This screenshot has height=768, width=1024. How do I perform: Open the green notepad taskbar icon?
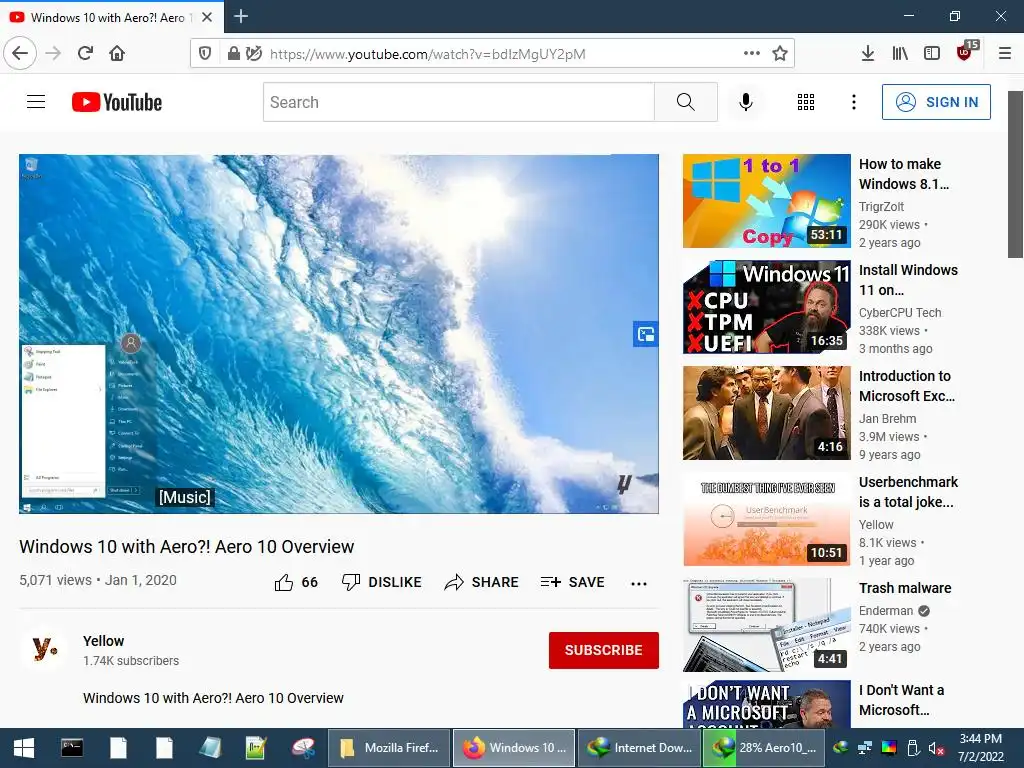pos(256,748)
